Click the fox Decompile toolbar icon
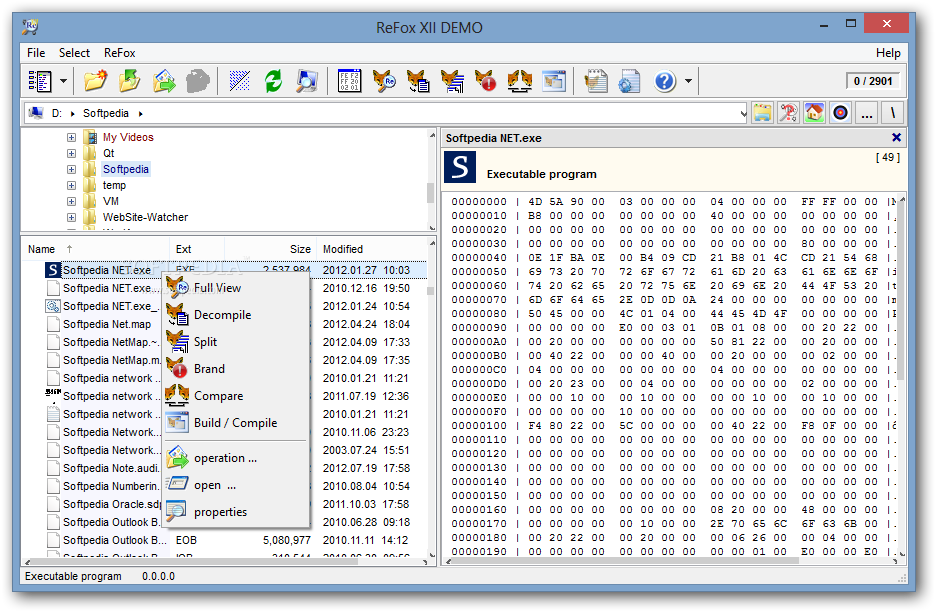 pos(418,81)
